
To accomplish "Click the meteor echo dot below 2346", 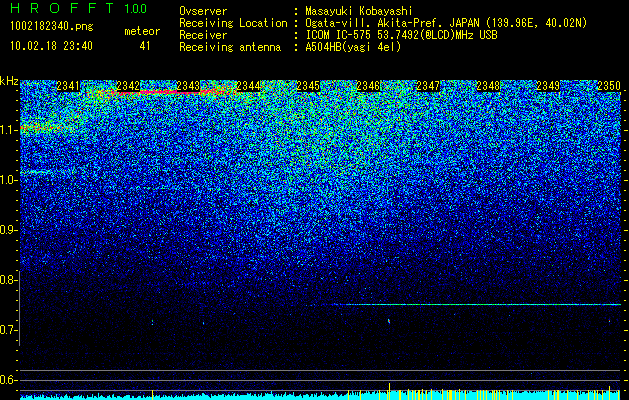I will pos(389,321).
